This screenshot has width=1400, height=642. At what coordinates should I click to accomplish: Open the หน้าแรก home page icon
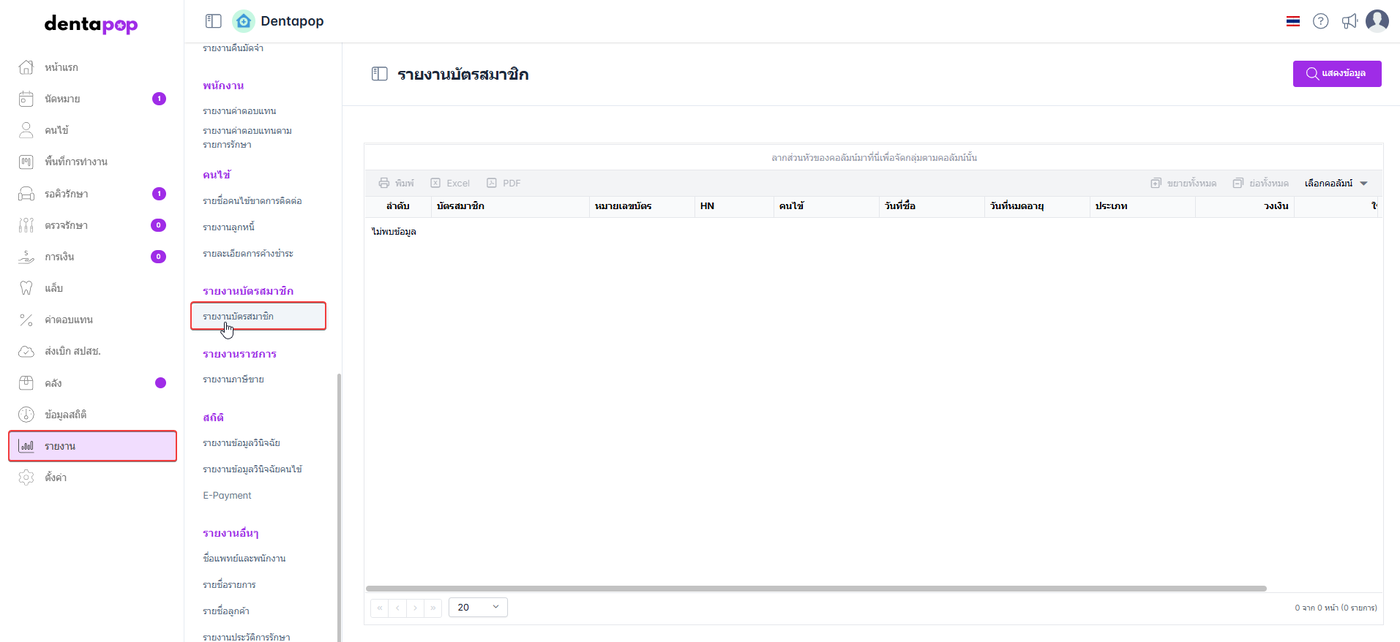point(27,67)
